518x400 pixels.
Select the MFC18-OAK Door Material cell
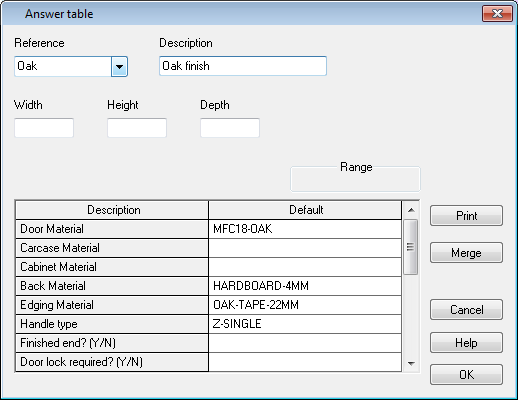[305, 229]
